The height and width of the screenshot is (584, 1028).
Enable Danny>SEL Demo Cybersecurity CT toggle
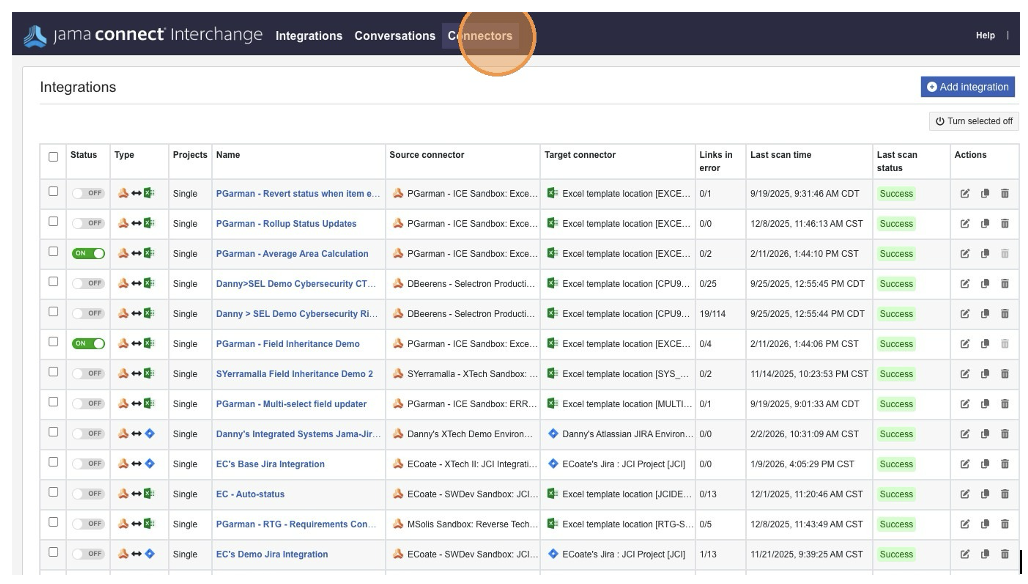pos(89,284)
